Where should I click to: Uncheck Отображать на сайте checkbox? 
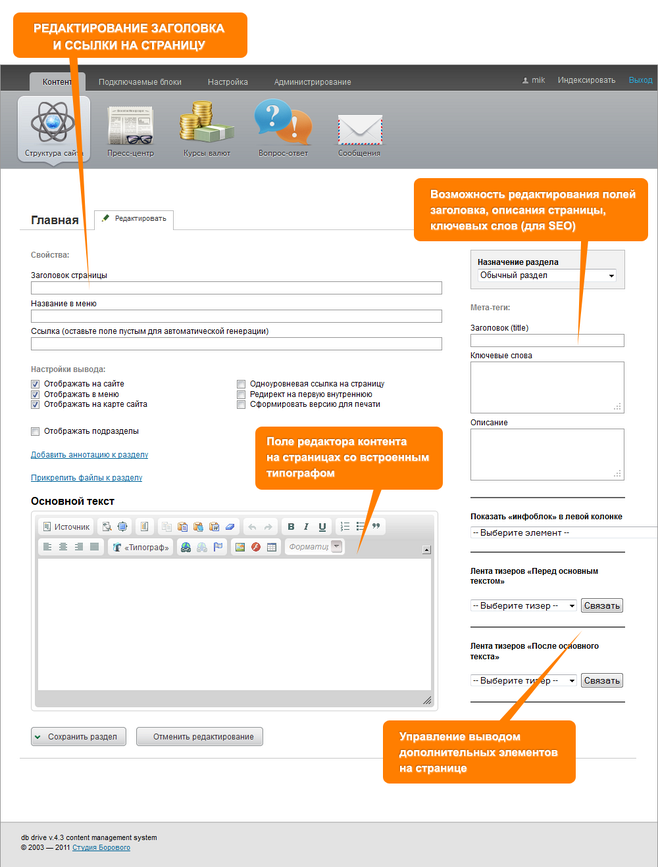pyautogui.click(x=35, y=384)
